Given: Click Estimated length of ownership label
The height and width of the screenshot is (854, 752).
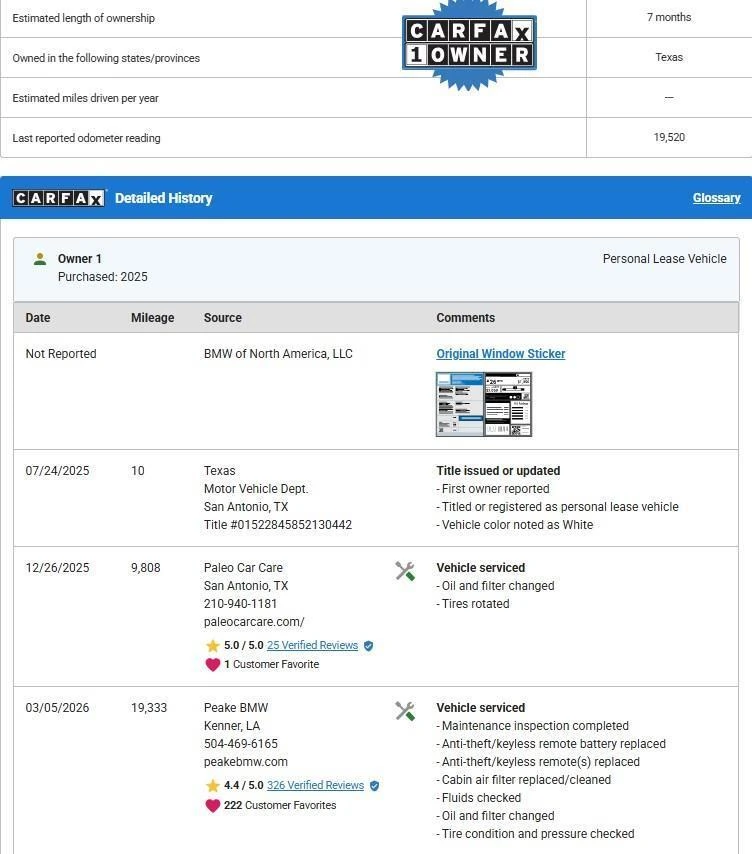Looking at the screenshot, I should [x=83, y=18].
